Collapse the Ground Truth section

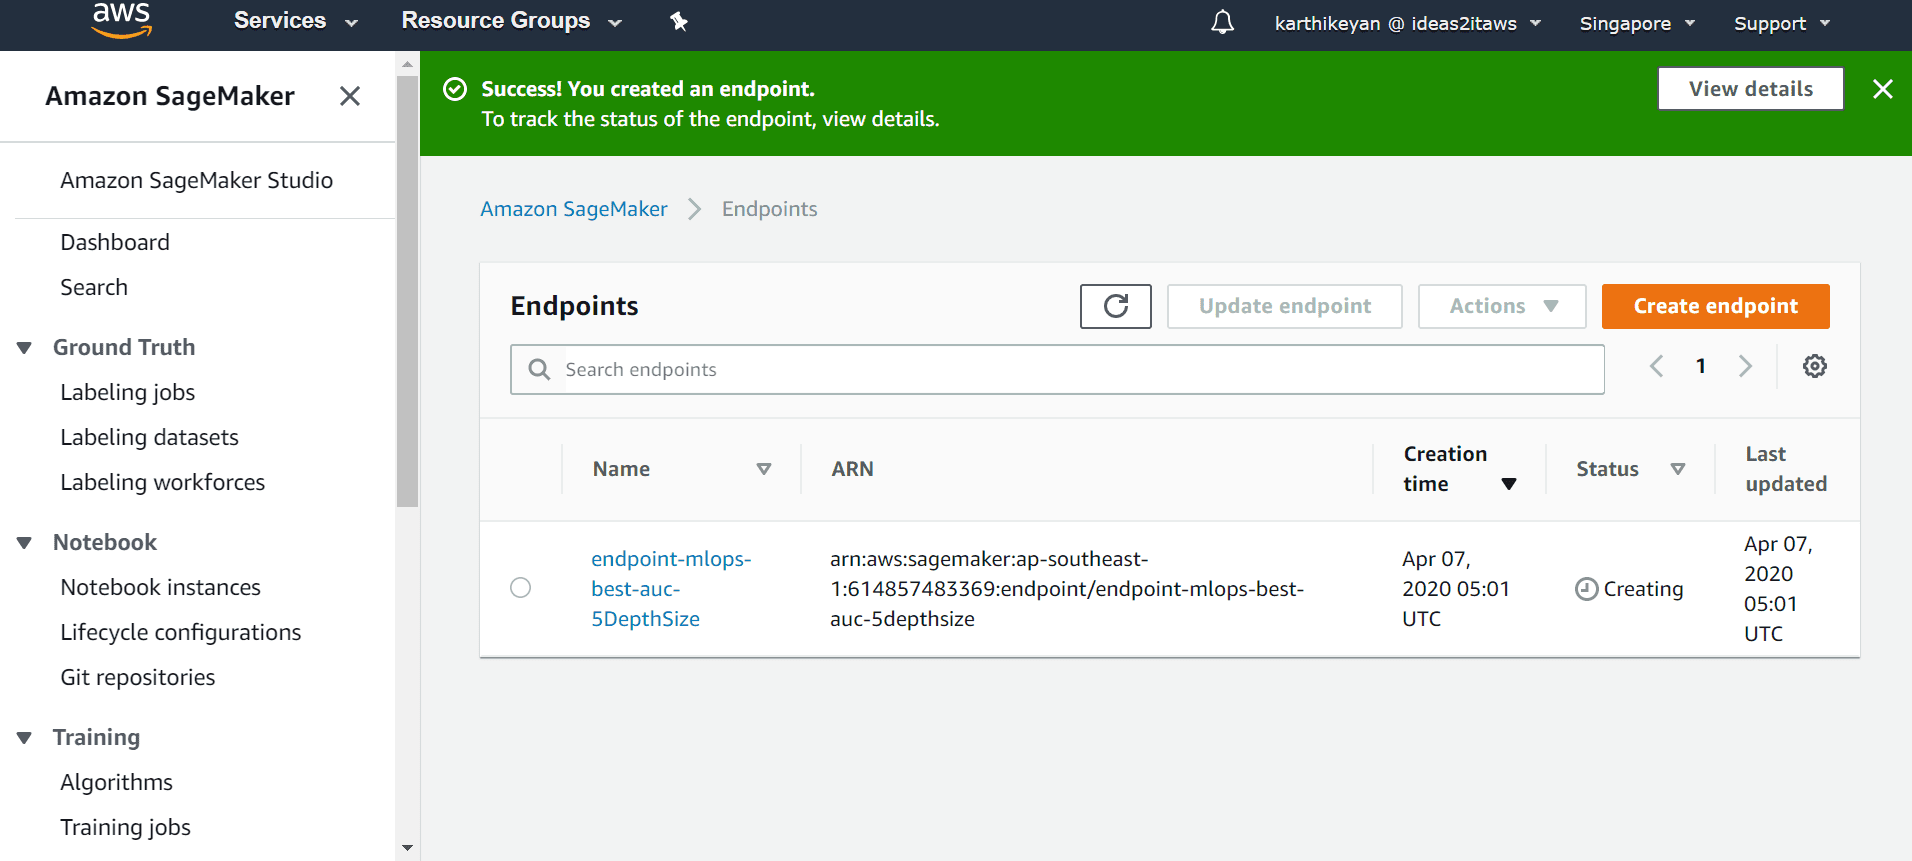pyautogui.click(x=25, y=348)
